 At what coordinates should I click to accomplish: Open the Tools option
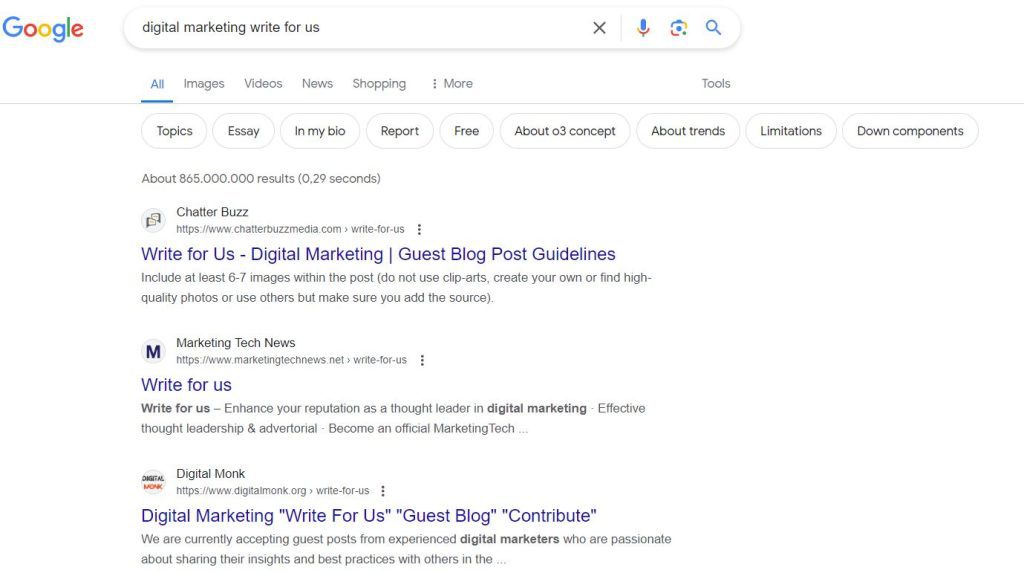(x=716, y=84)
